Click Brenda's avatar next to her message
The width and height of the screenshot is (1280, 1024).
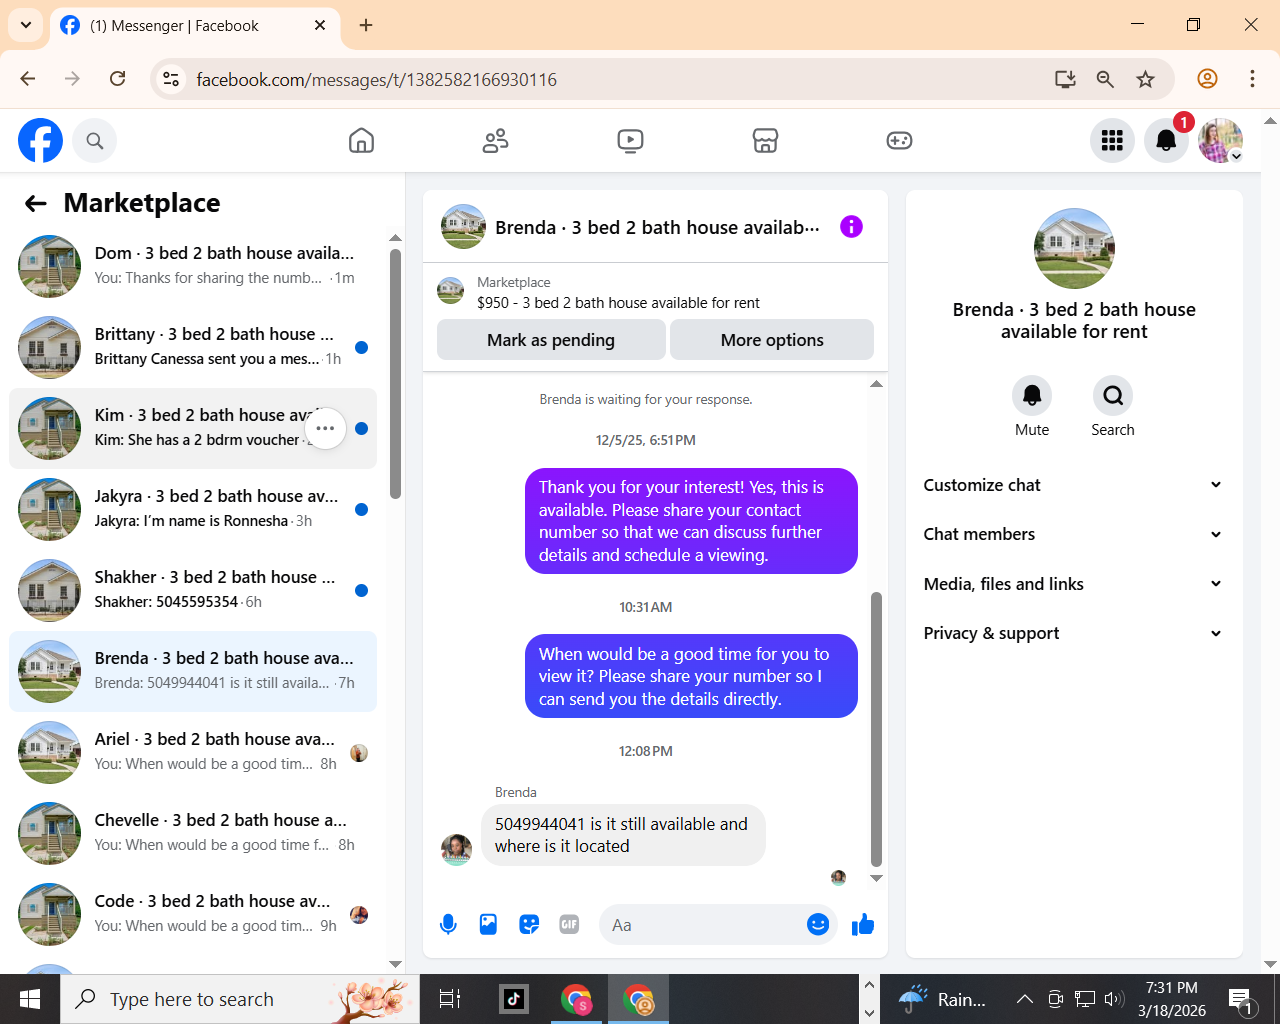click(x=456, y=849)
